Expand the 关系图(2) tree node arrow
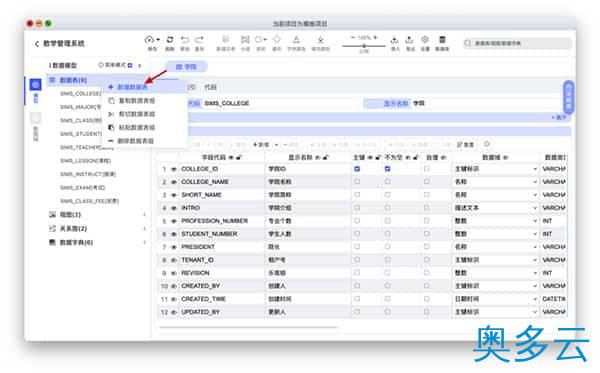600x373 pixels. pos(144,229)
